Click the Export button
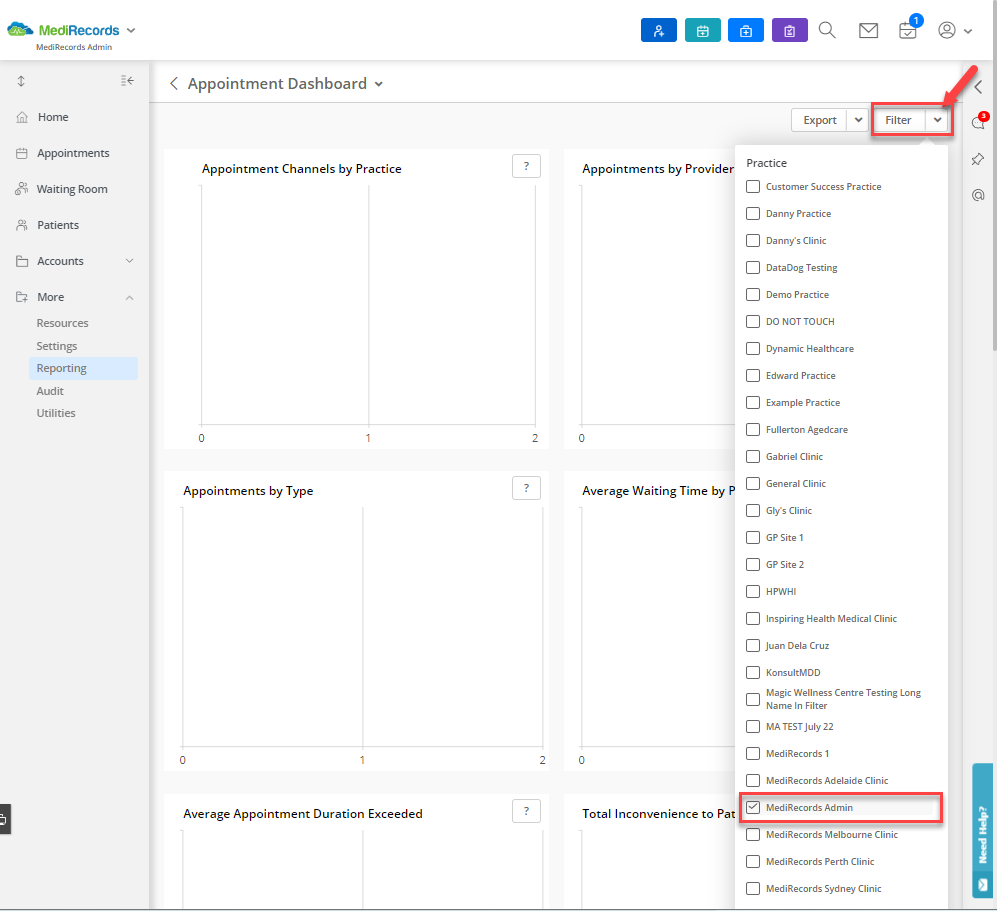 pos(820,120)
